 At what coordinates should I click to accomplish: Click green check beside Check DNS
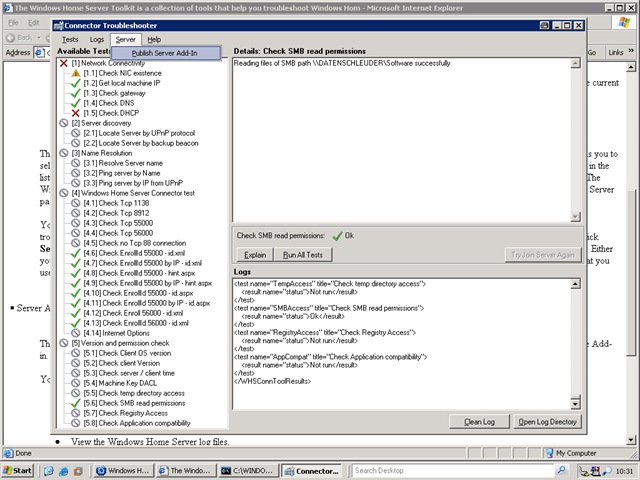(76, 103)
